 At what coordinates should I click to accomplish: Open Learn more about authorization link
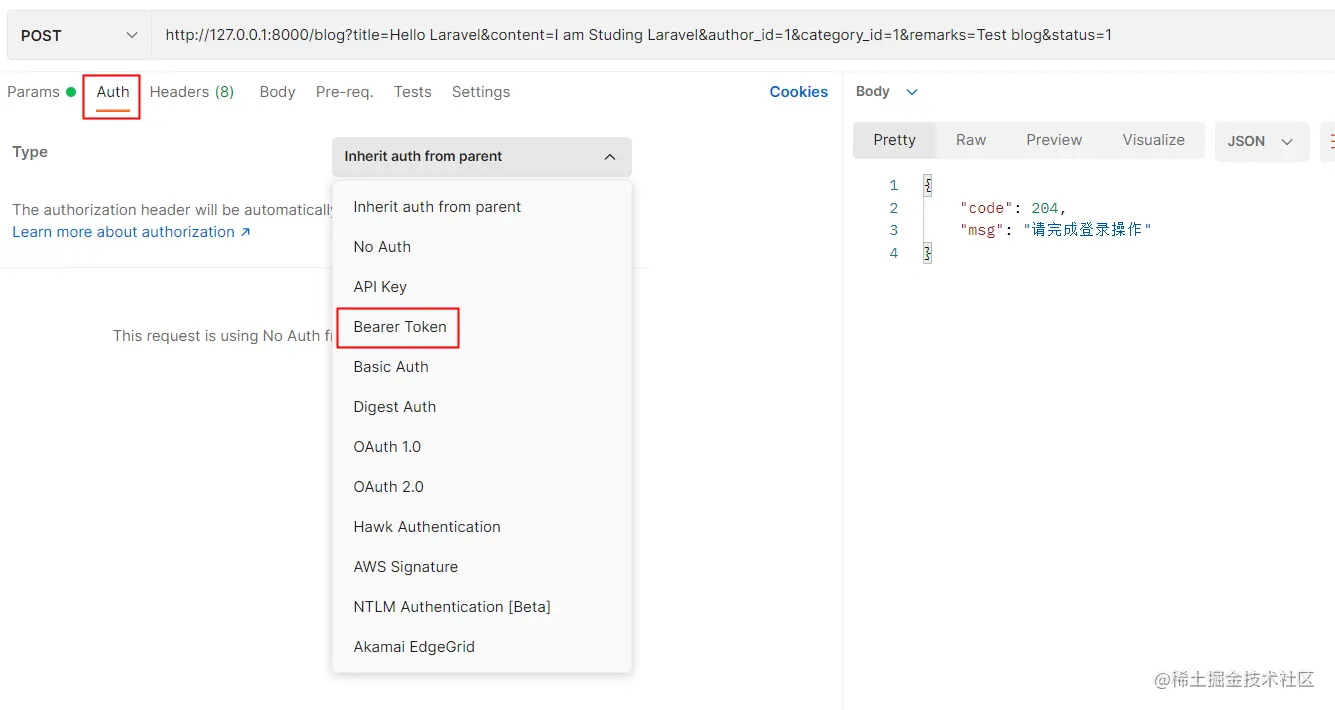131,232
